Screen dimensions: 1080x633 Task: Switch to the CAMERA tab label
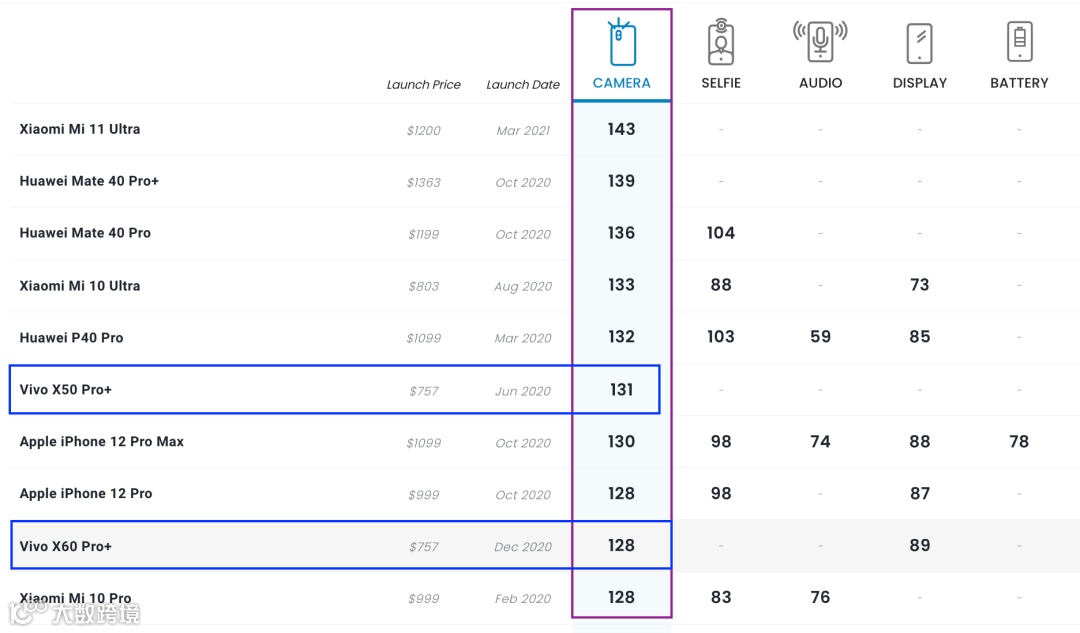(622, 83)
